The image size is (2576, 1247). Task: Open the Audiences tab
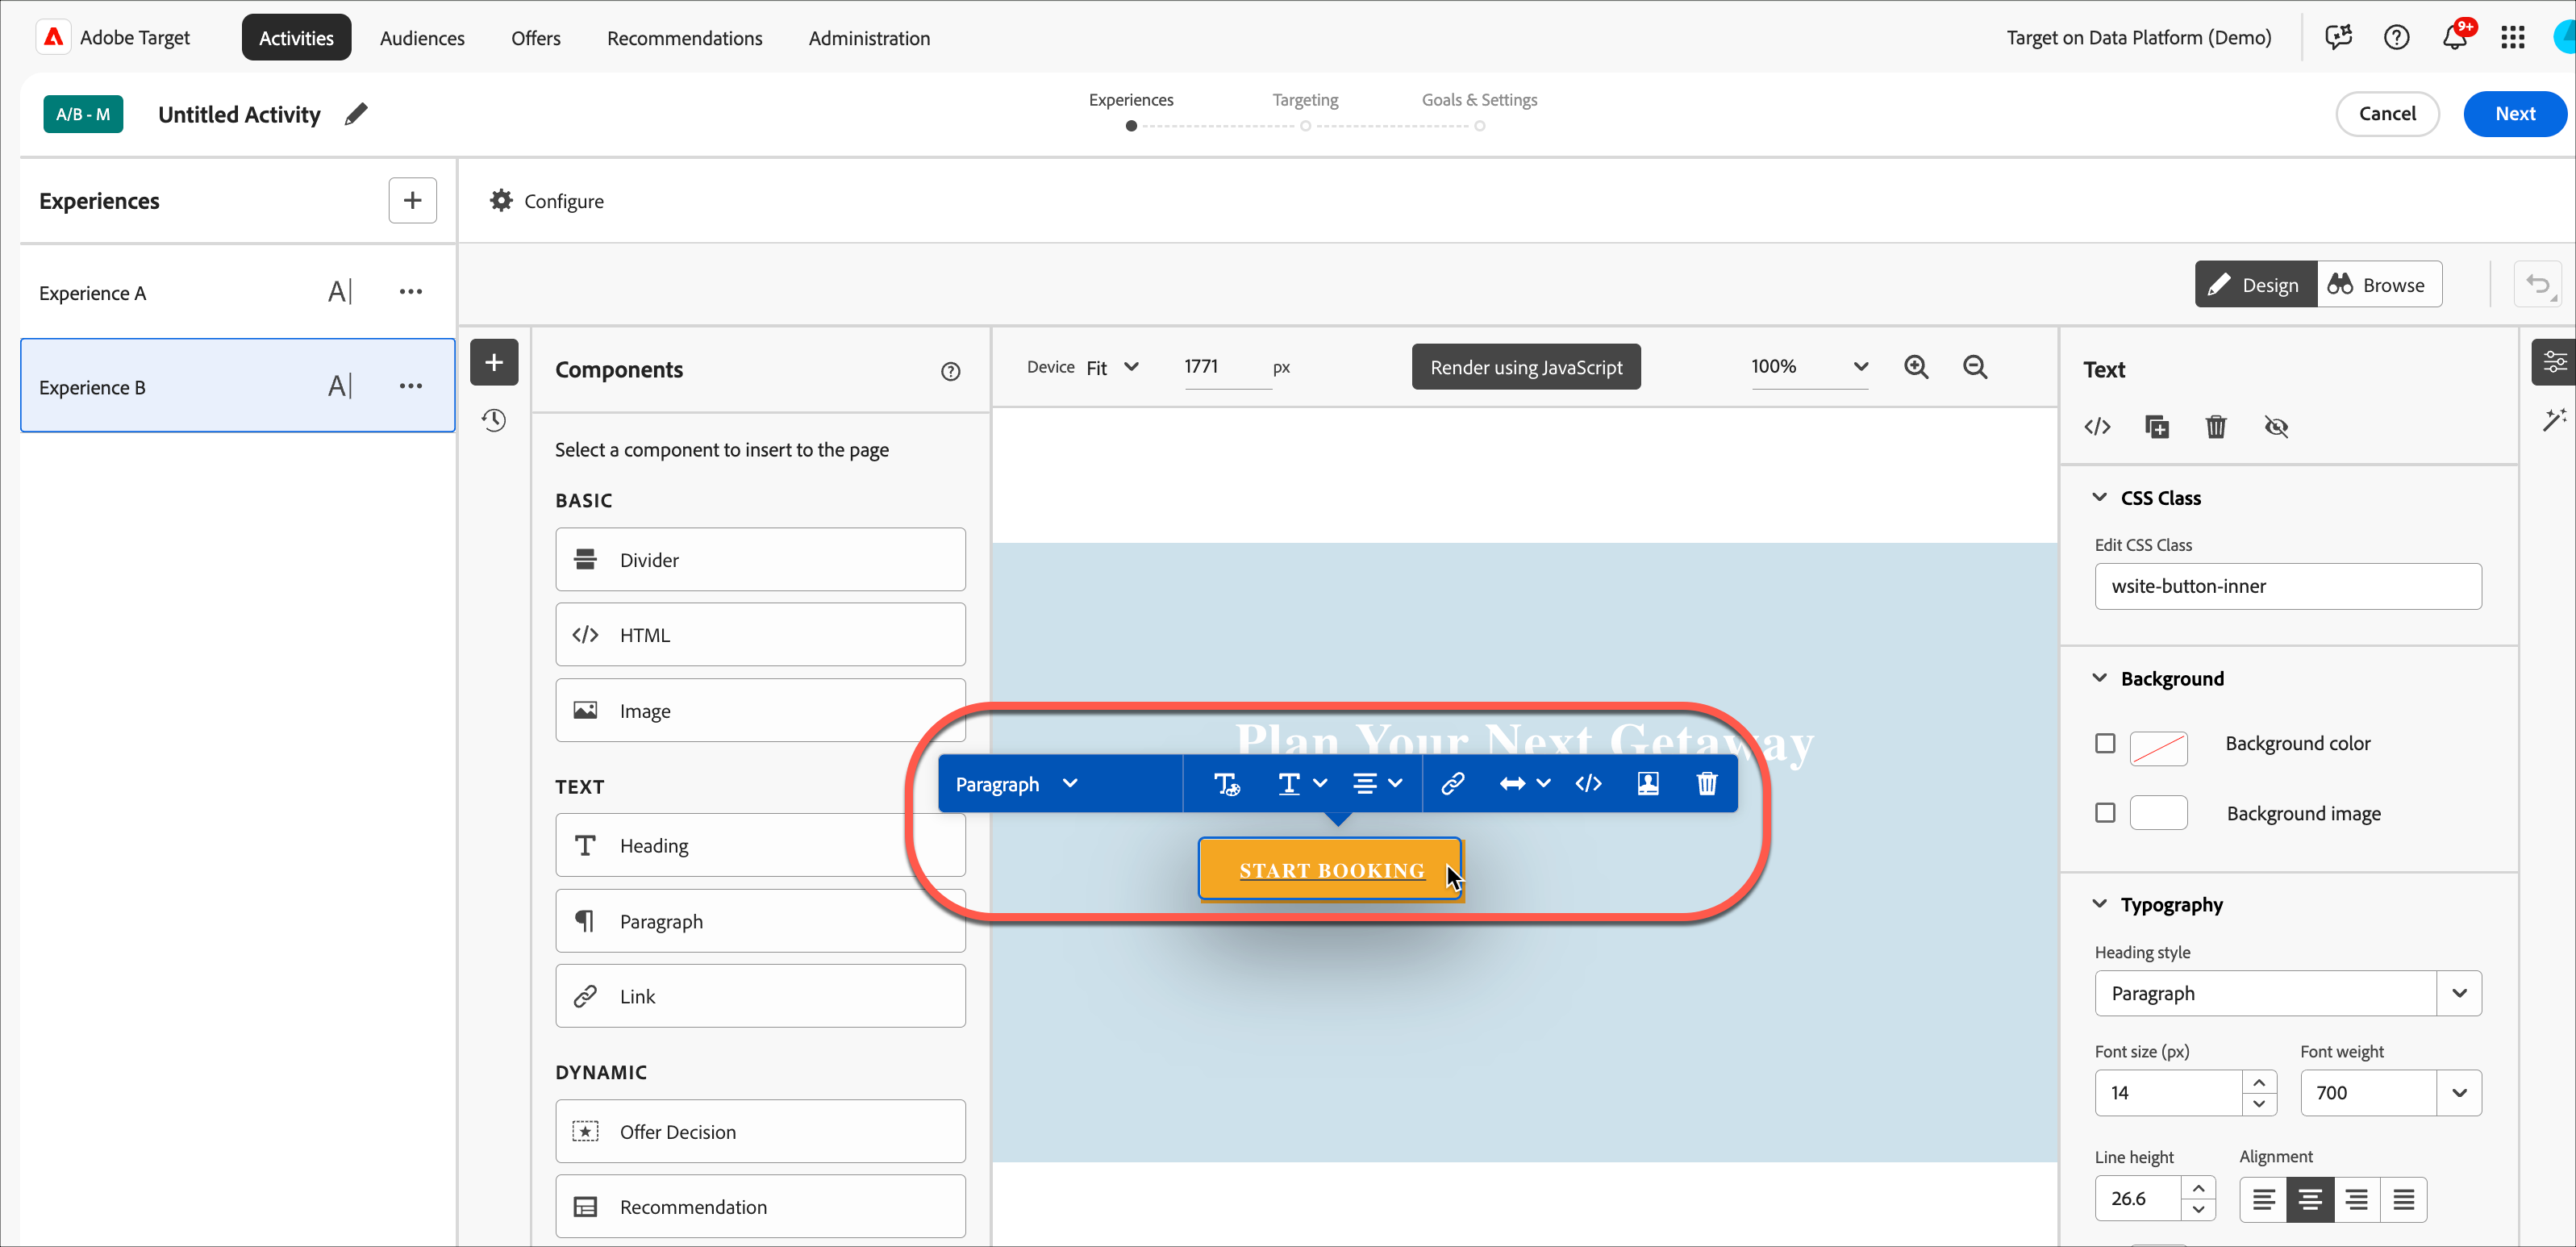pos(422,38)
